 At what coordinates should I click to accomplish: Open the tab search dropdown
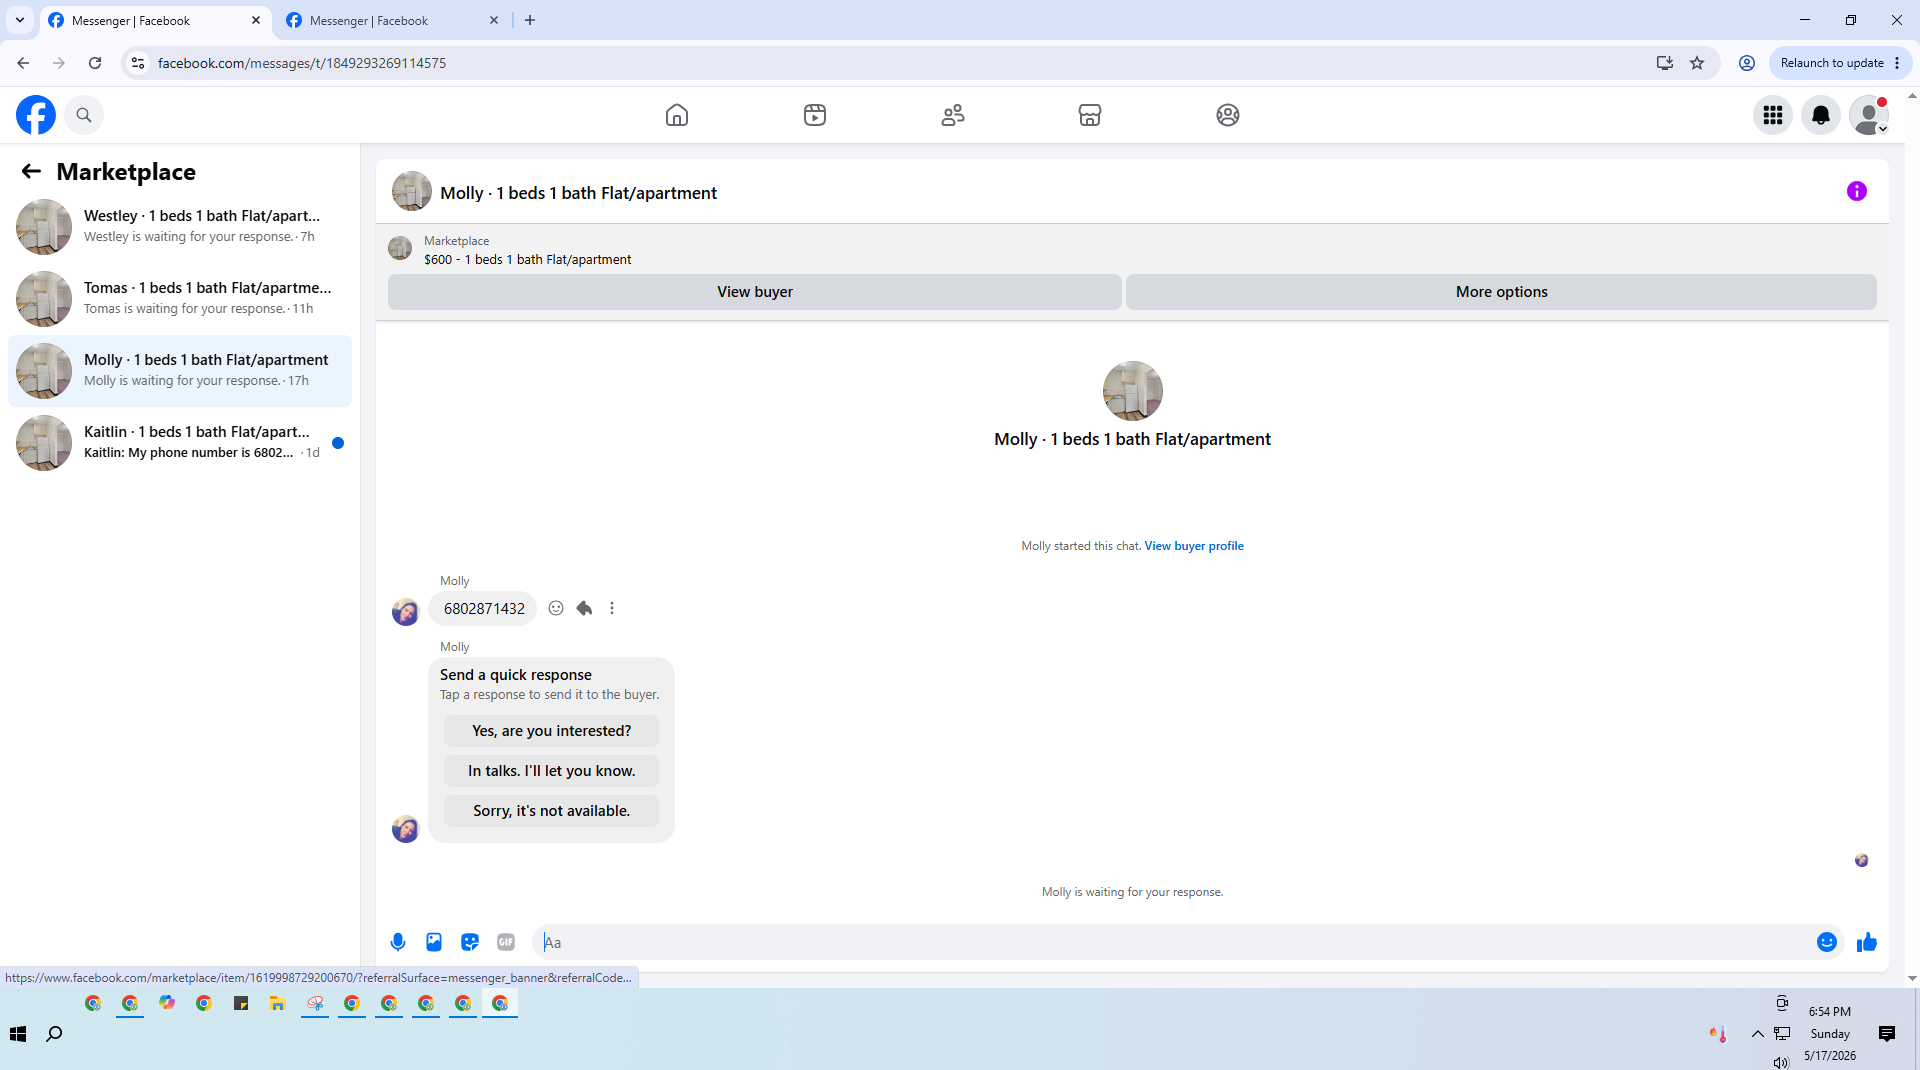click(19, 20)
